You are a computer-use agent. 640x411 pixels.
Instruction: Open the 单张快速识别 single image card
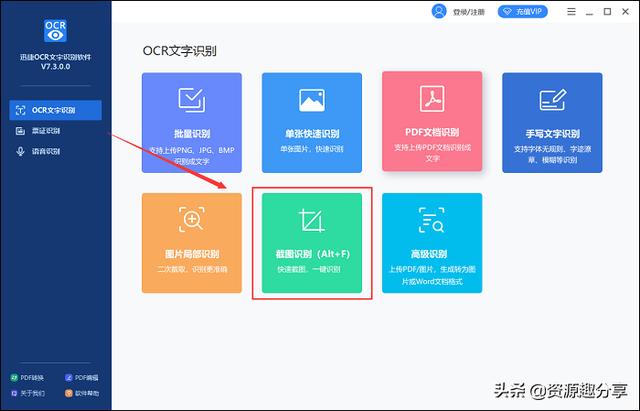[312, 122]
